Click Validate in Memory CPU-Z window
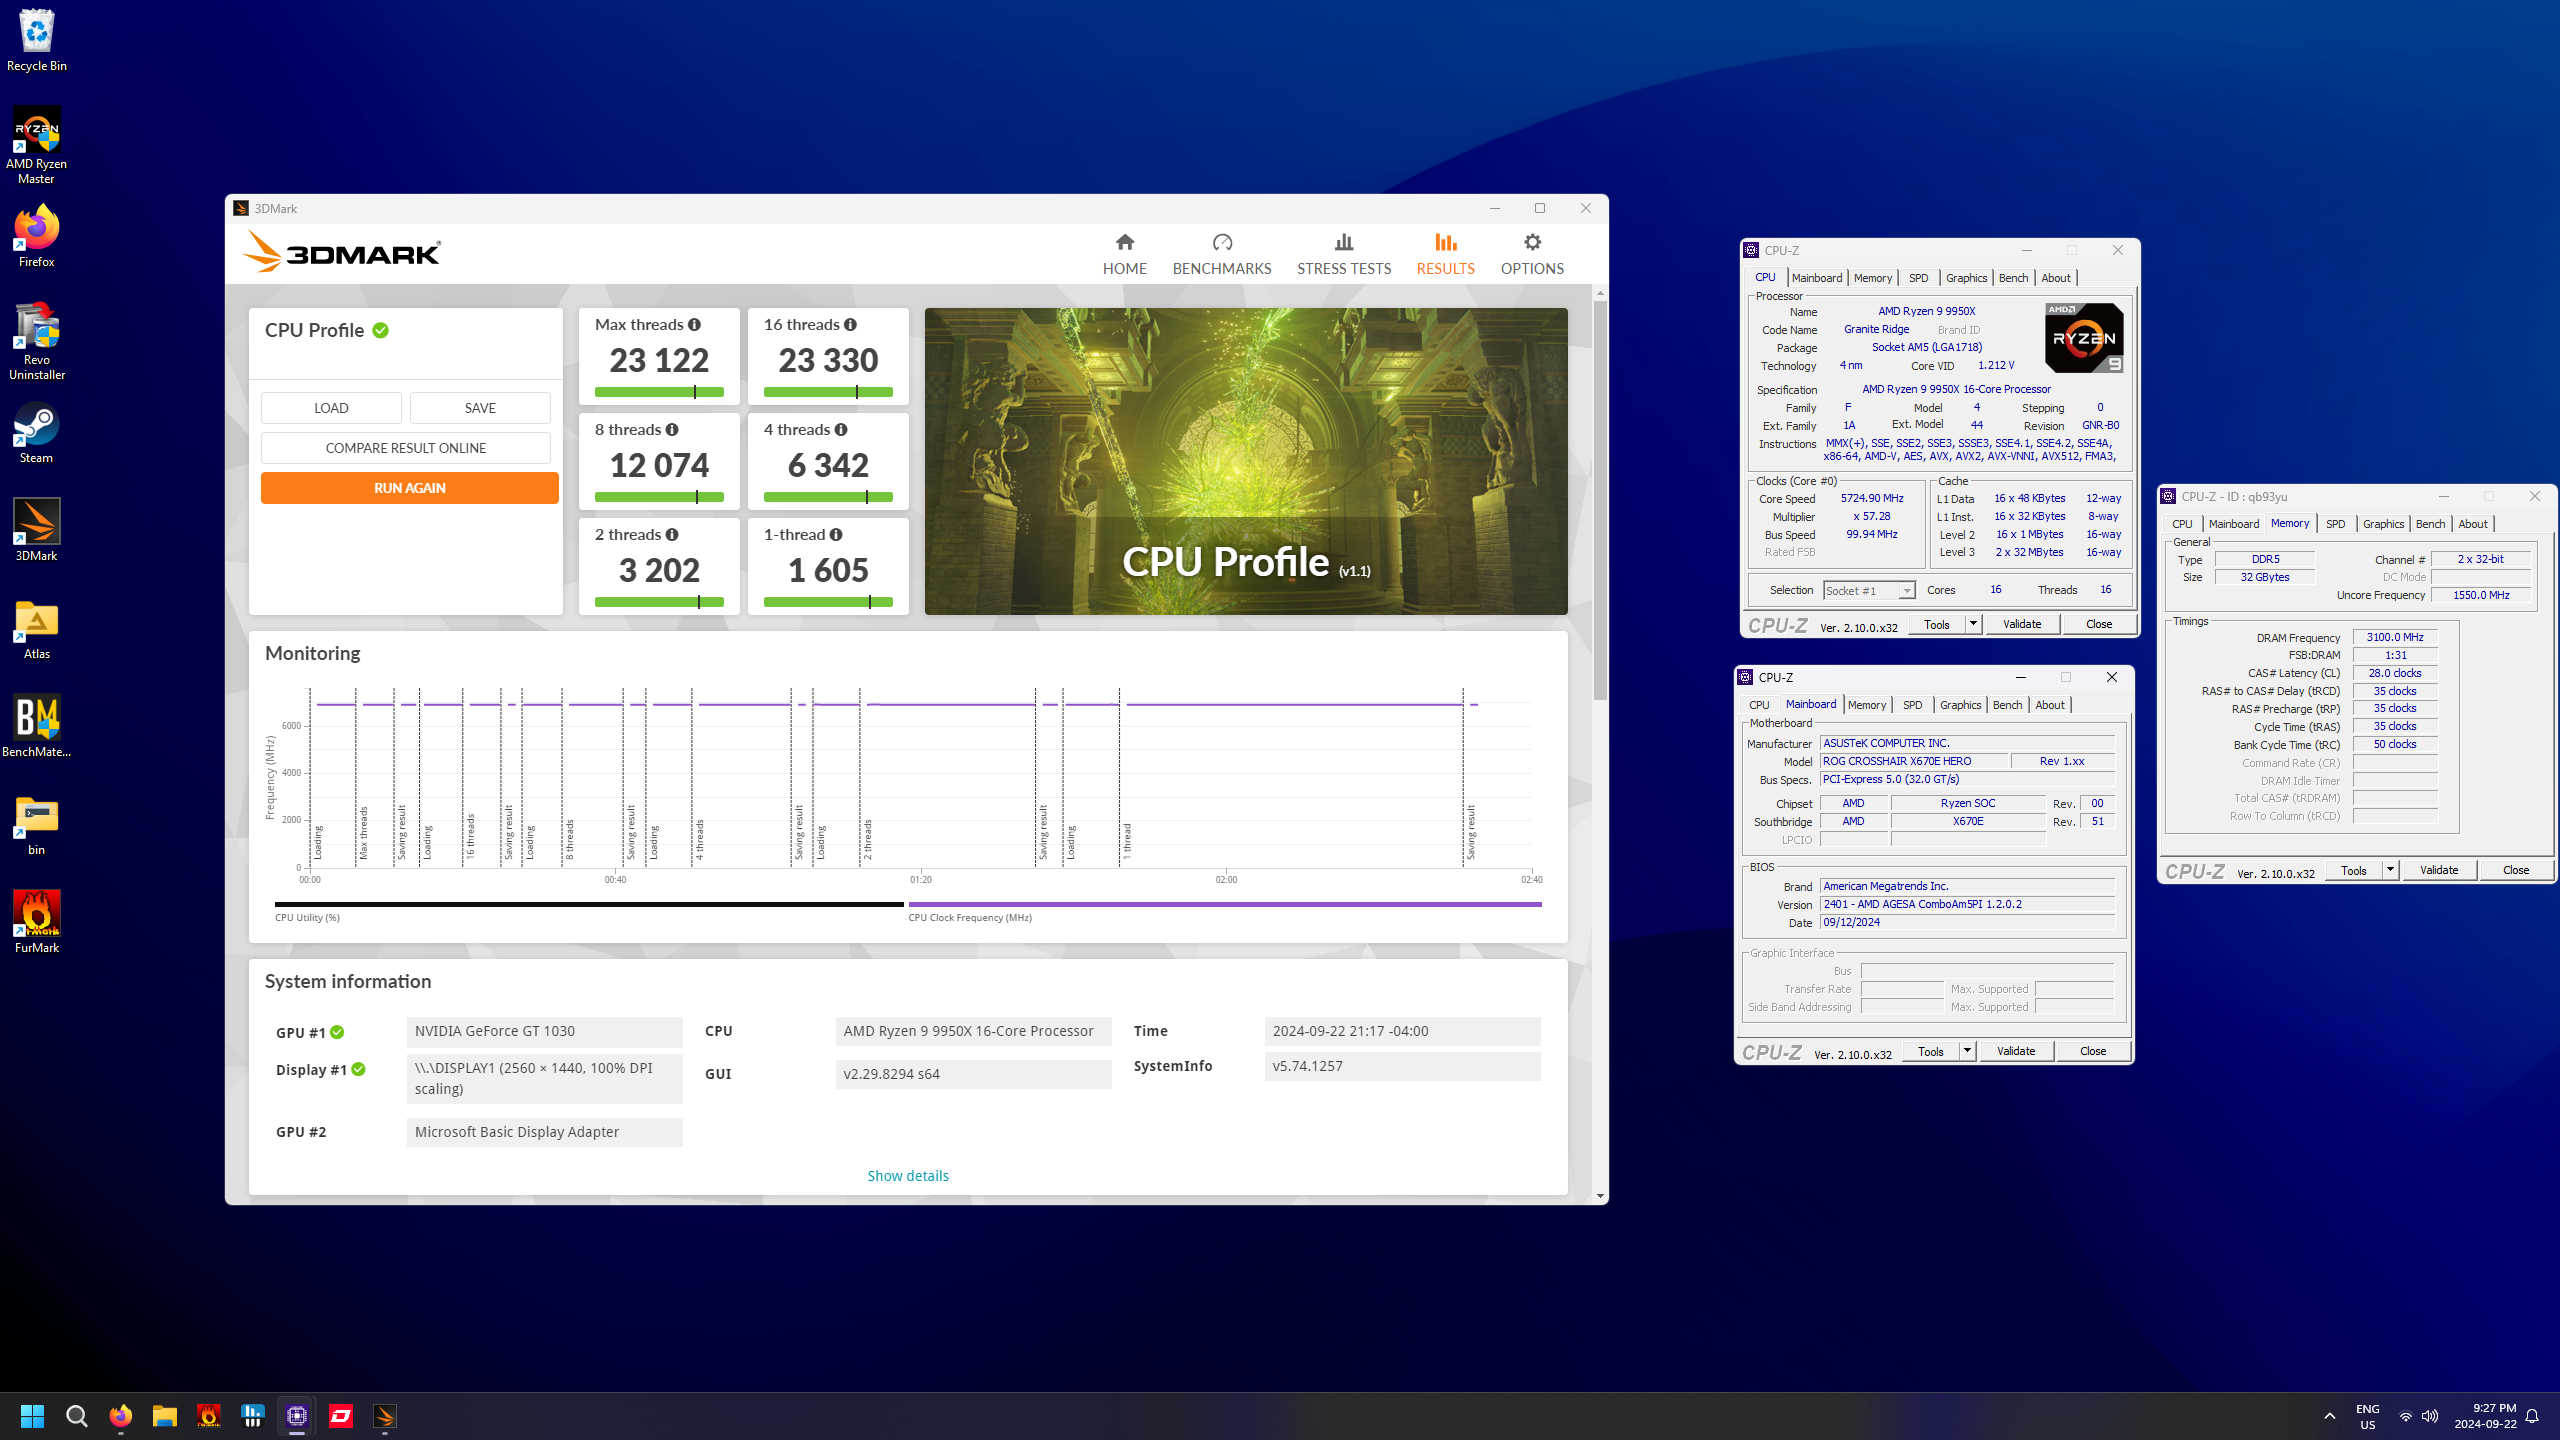 click(x=2439, y=870)
